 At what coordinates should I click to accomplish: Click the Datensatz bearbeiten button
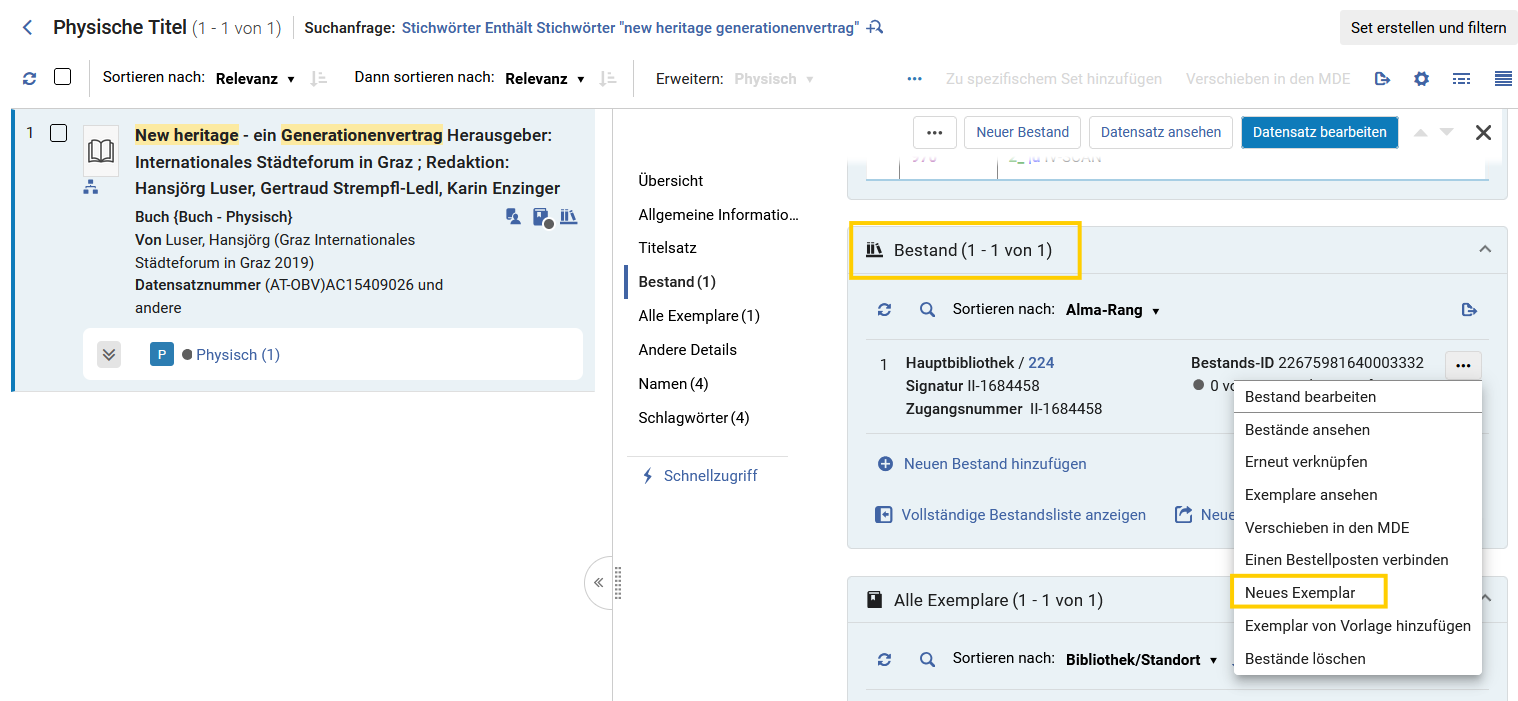[x=1319, y=132]
